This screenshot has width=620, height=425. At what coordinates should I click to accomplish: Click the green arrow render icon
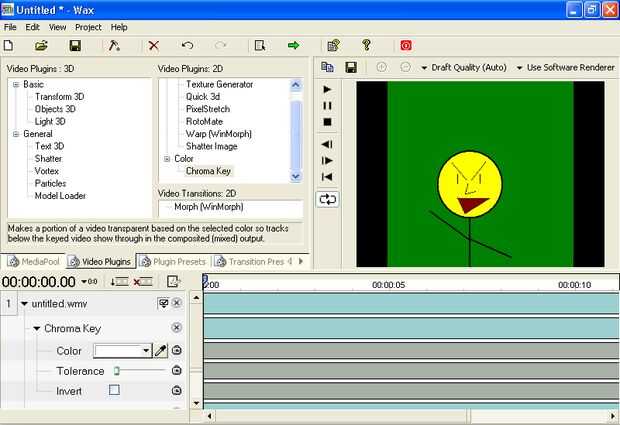tap(293, 45)
